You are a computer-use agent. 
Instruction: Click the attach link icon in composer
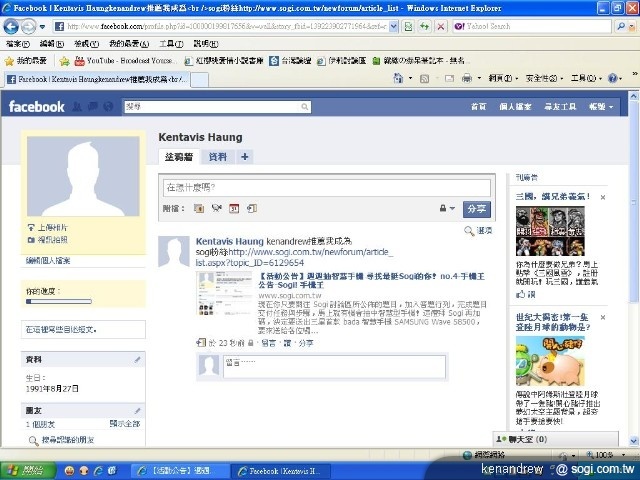[250, 208]
